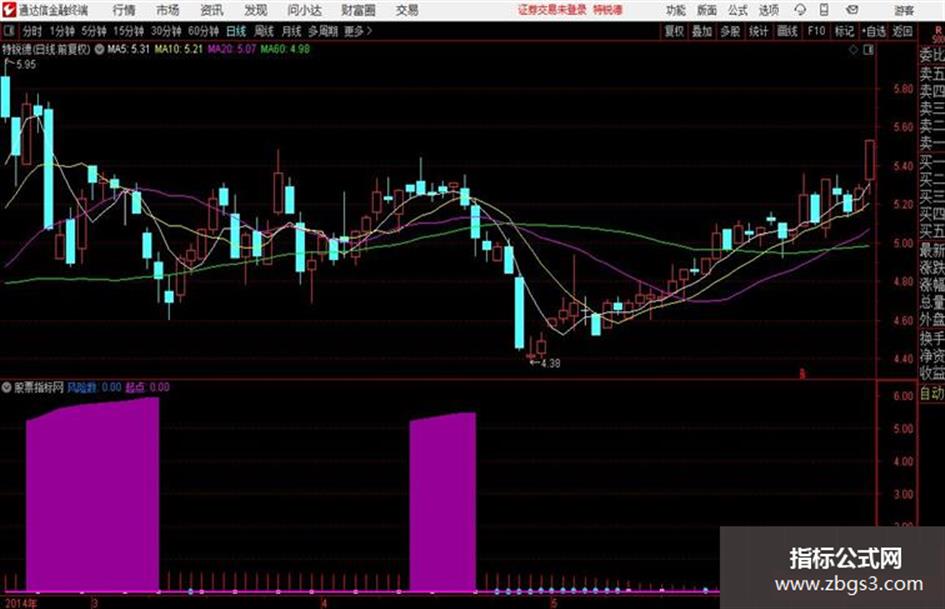This screenshot has width=945, height=609.
Task: Switch to the 分时 period tab
Action: (x=32, y=31)
